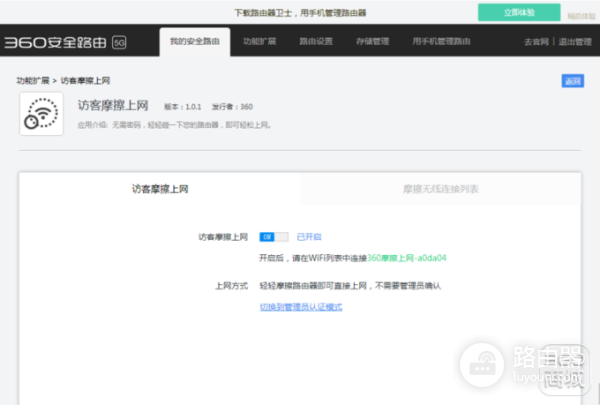This screenshot has width=600, height=405.
Task: Select the 访客摩擦上网 panel tab
Action: 160,189
